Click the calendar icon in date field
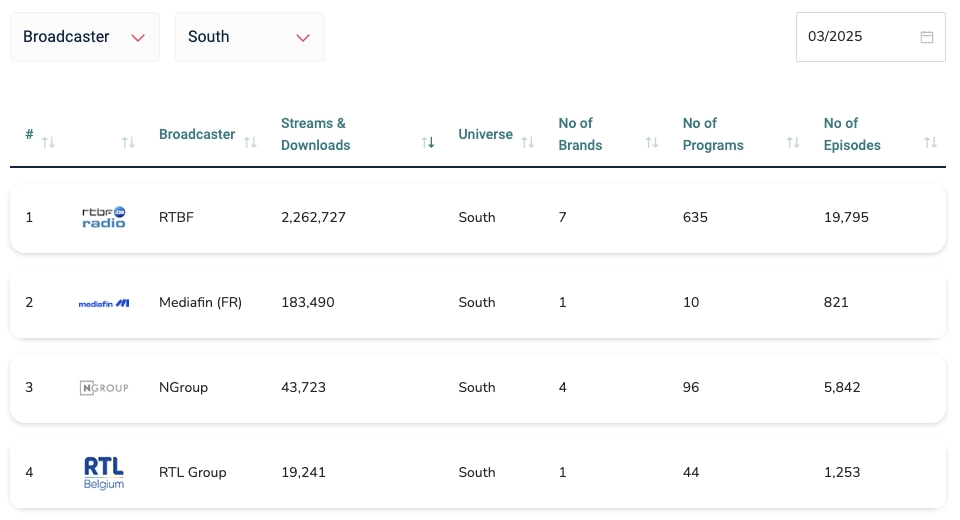Image resolution: width=960 pixels, height=520 pixels. point(926,37)
